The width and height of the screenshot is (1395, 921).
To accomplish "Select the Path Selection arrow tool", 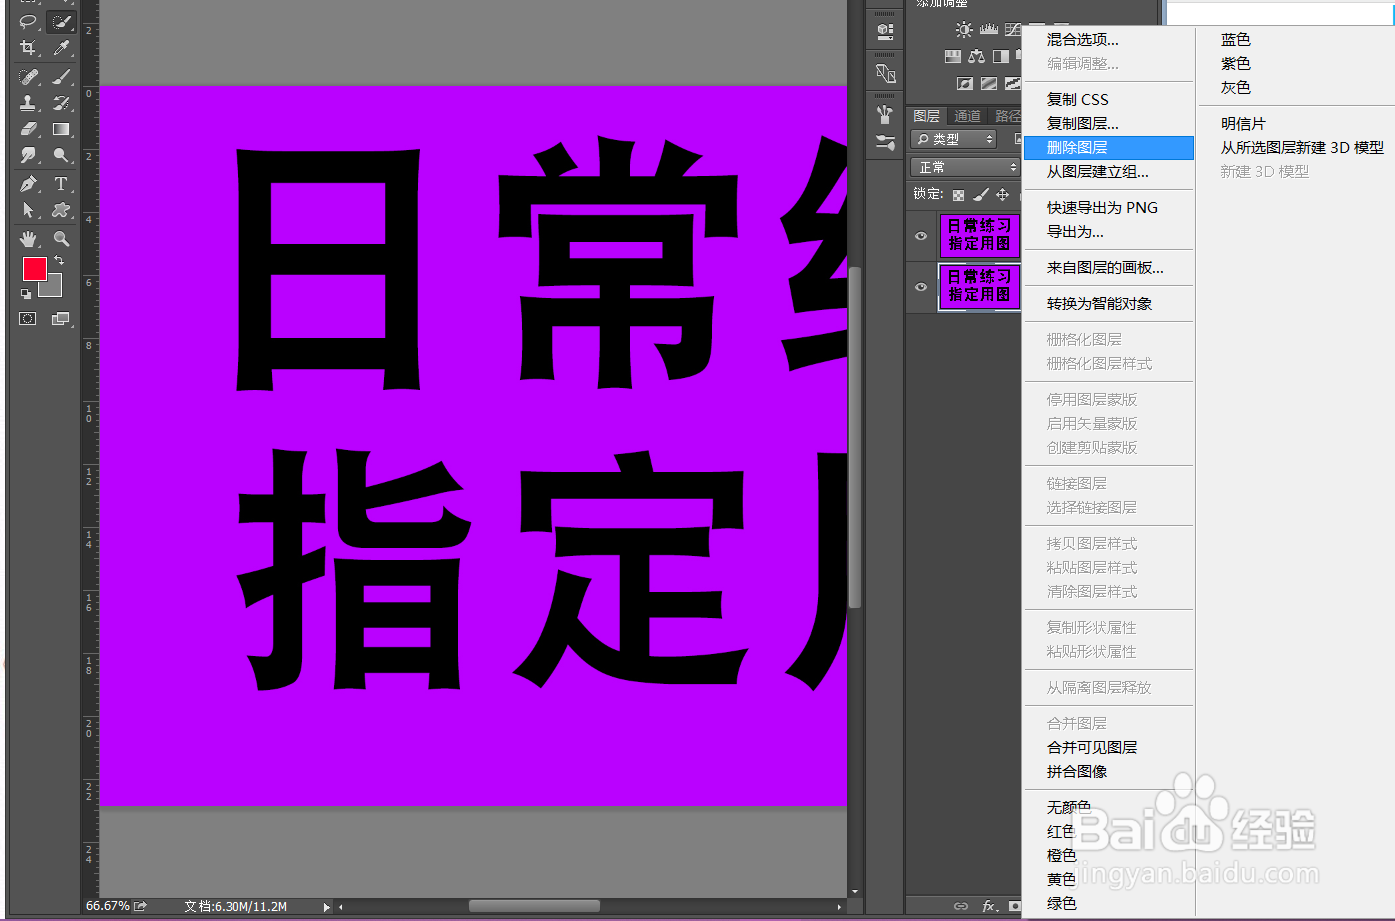I will [28, 210].
